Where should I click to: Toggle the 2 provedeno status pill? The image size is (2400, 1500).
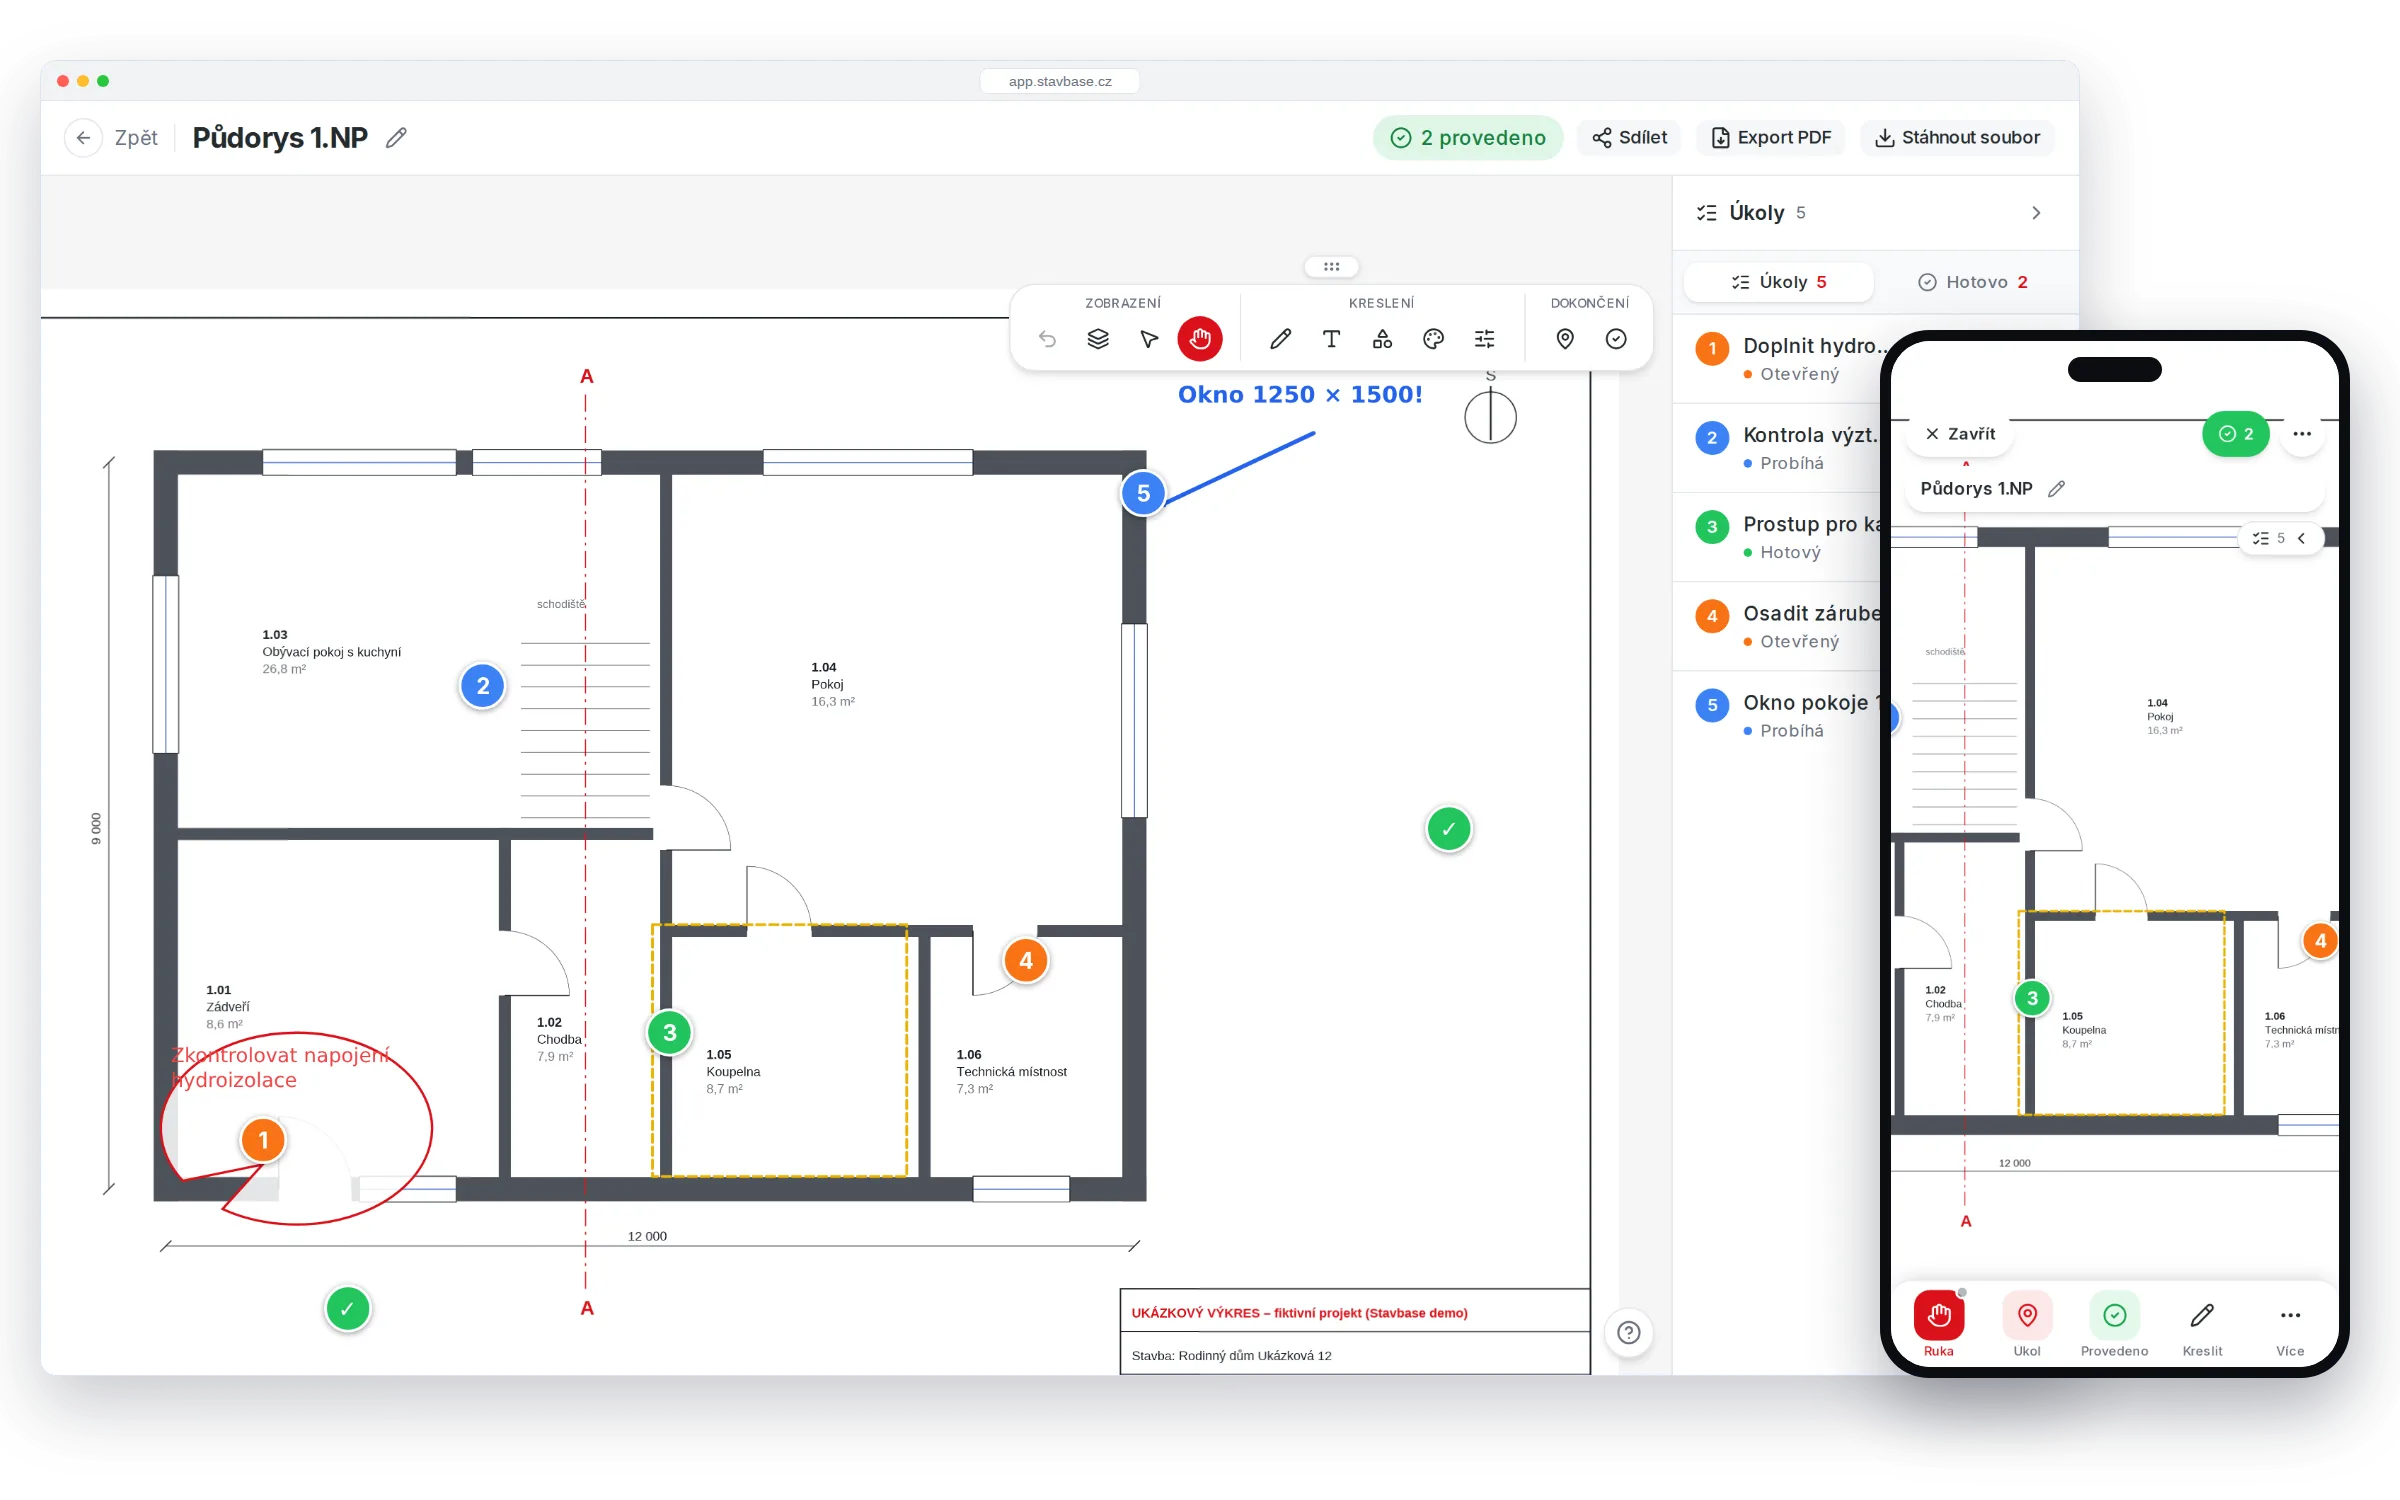click(1468, 138)
